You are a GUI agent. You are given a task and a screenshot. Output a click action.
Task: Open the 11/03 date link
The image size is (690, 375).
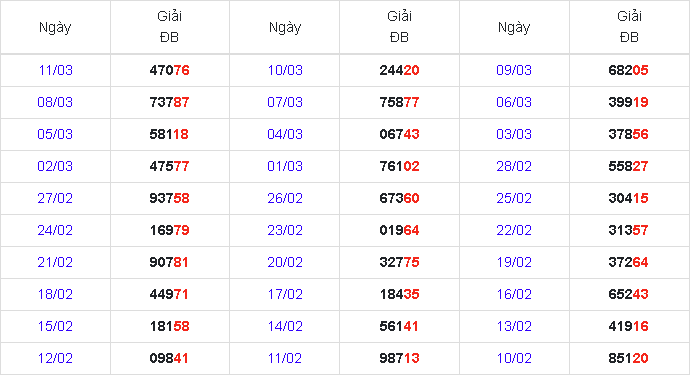(55, 70)
